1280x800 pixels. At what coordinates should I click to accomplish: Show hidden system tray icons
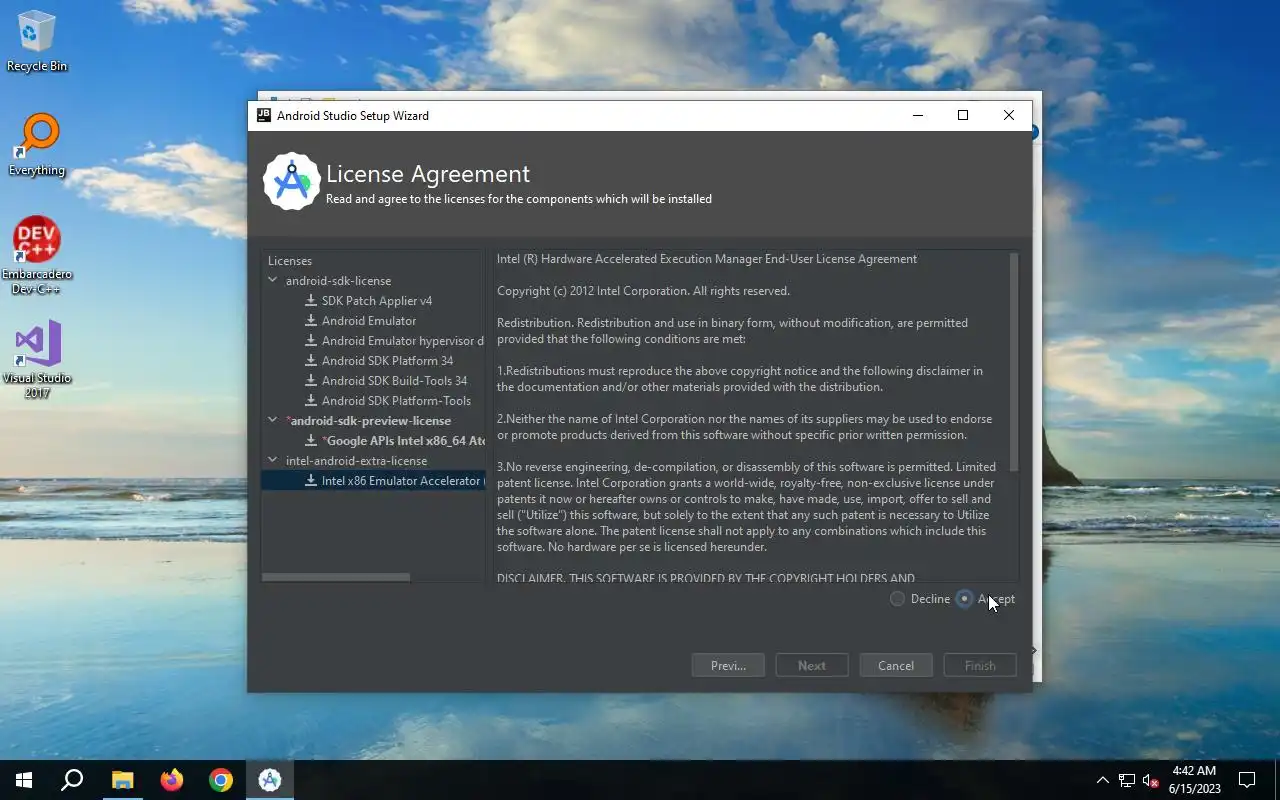(x=1103, y=780)
